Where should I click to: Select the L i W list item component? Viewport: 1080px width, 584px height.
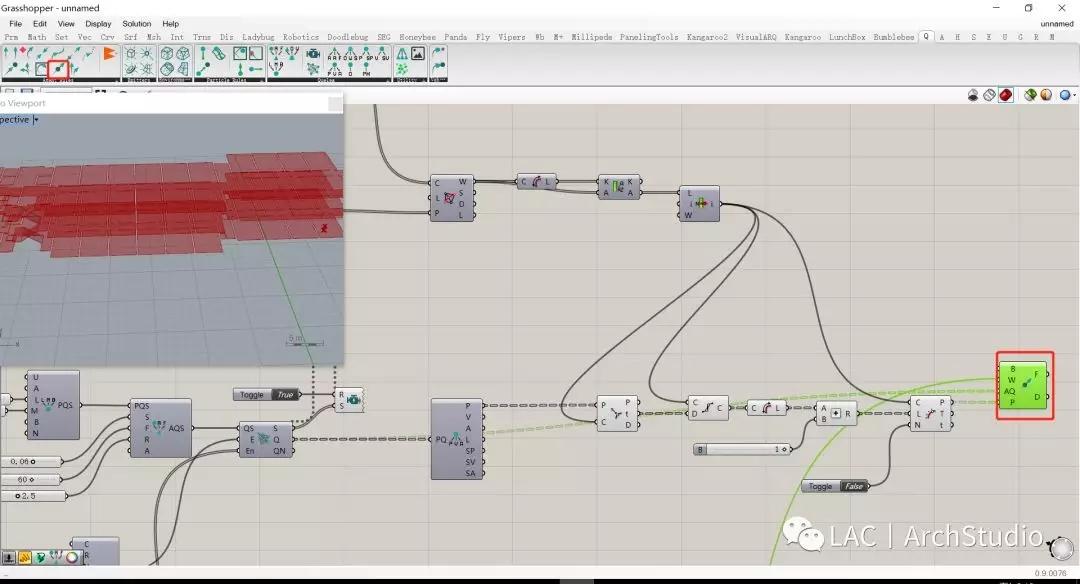tap(699, 204)
